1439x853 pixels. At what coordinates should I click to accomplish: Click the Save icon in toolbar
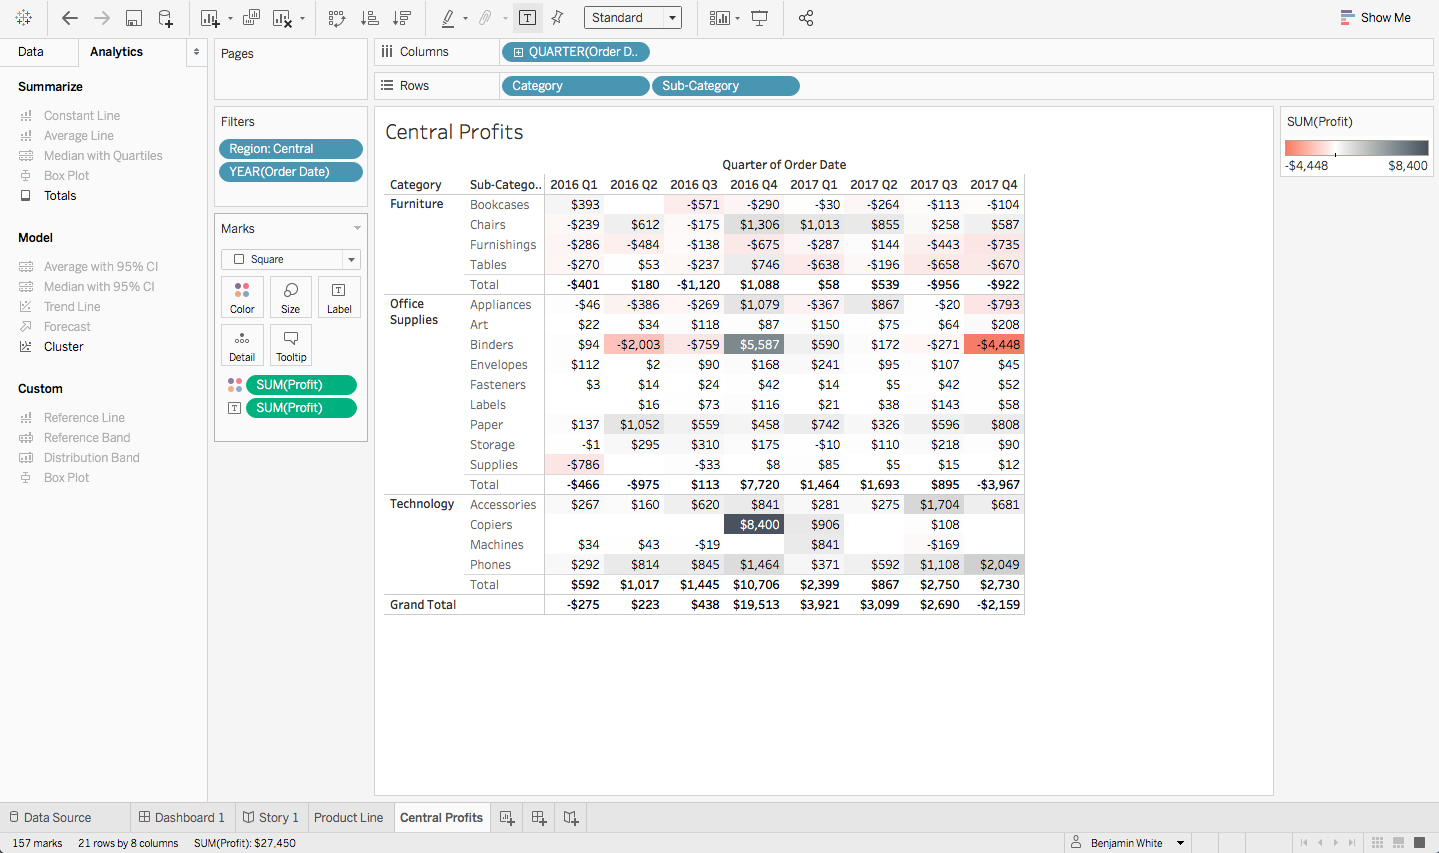coord(134,18)
